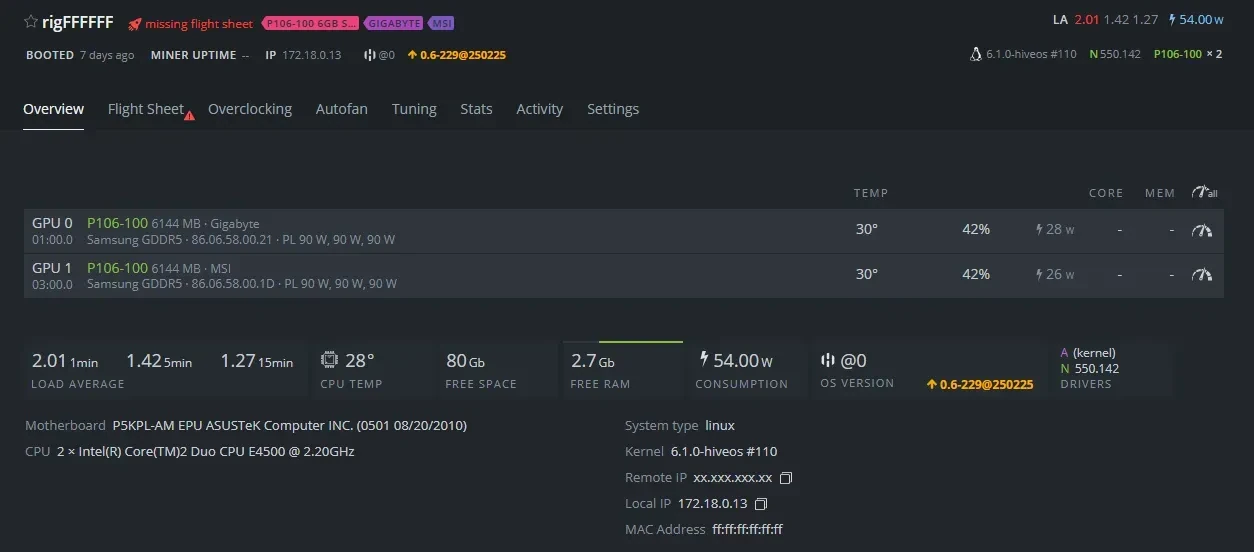Click the favorite star next to rigFFFFFF

pos(31,22)
